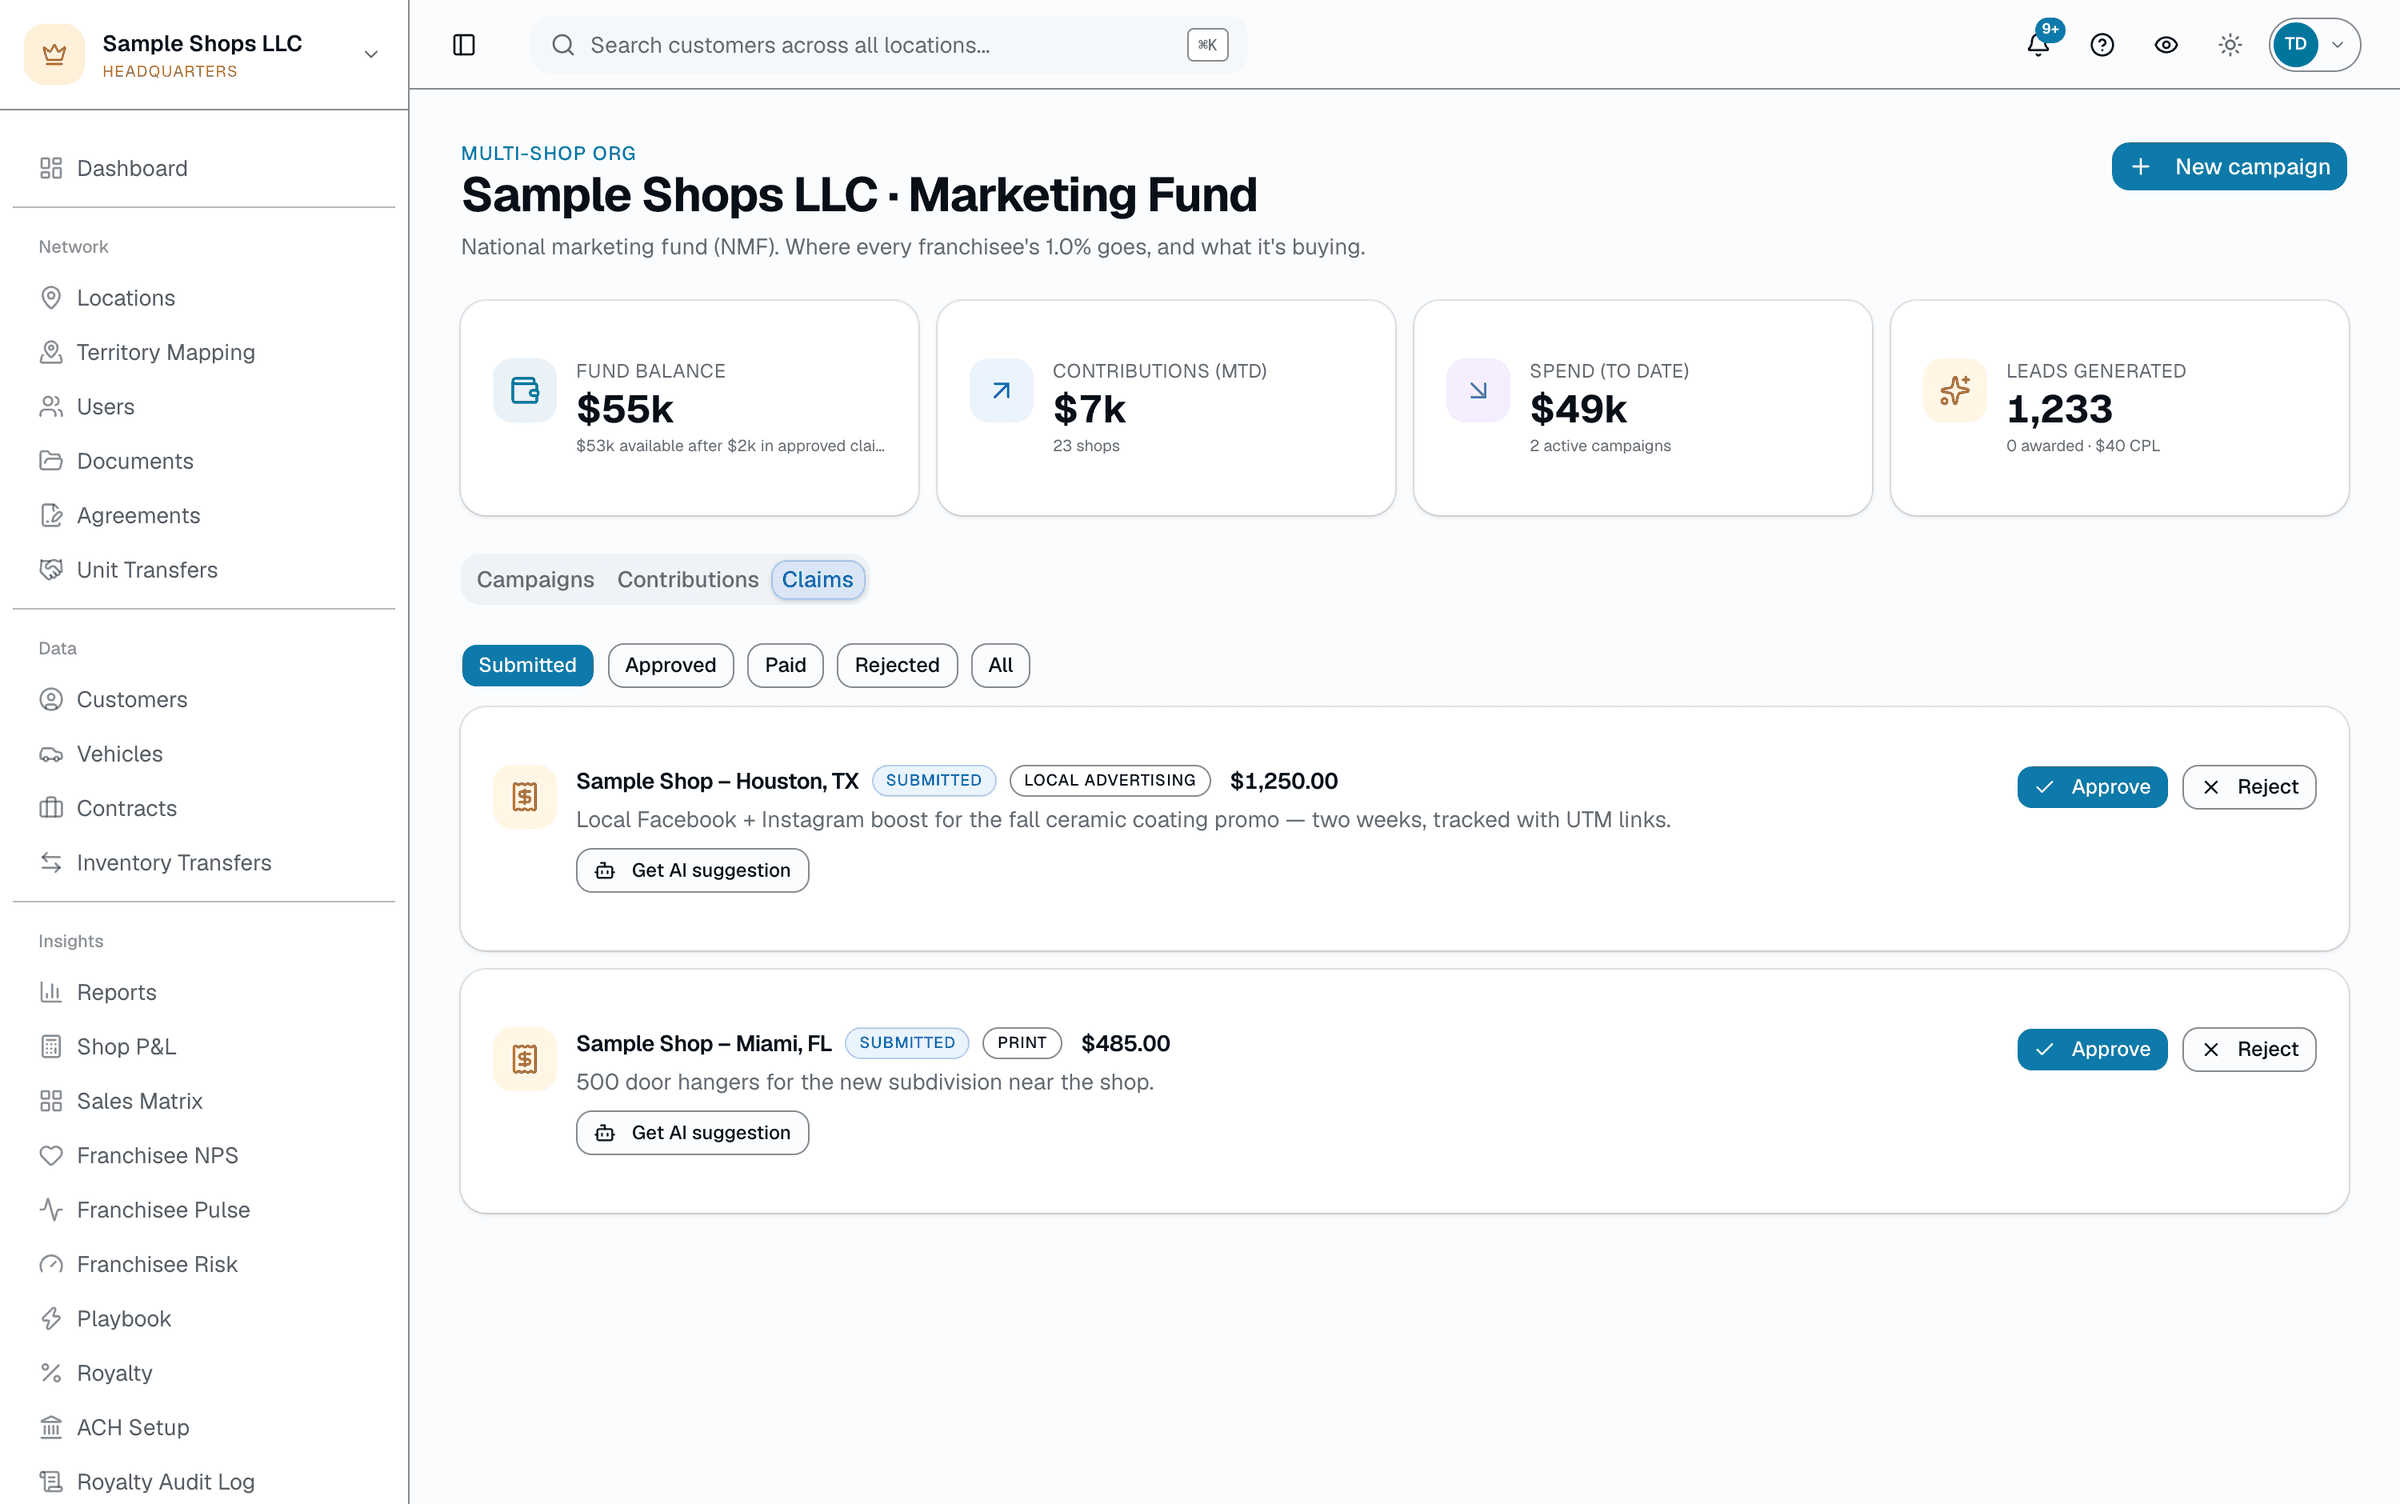Click the PRINT category tag
The image size is (2400, 1504).
coord(1022,1042)
